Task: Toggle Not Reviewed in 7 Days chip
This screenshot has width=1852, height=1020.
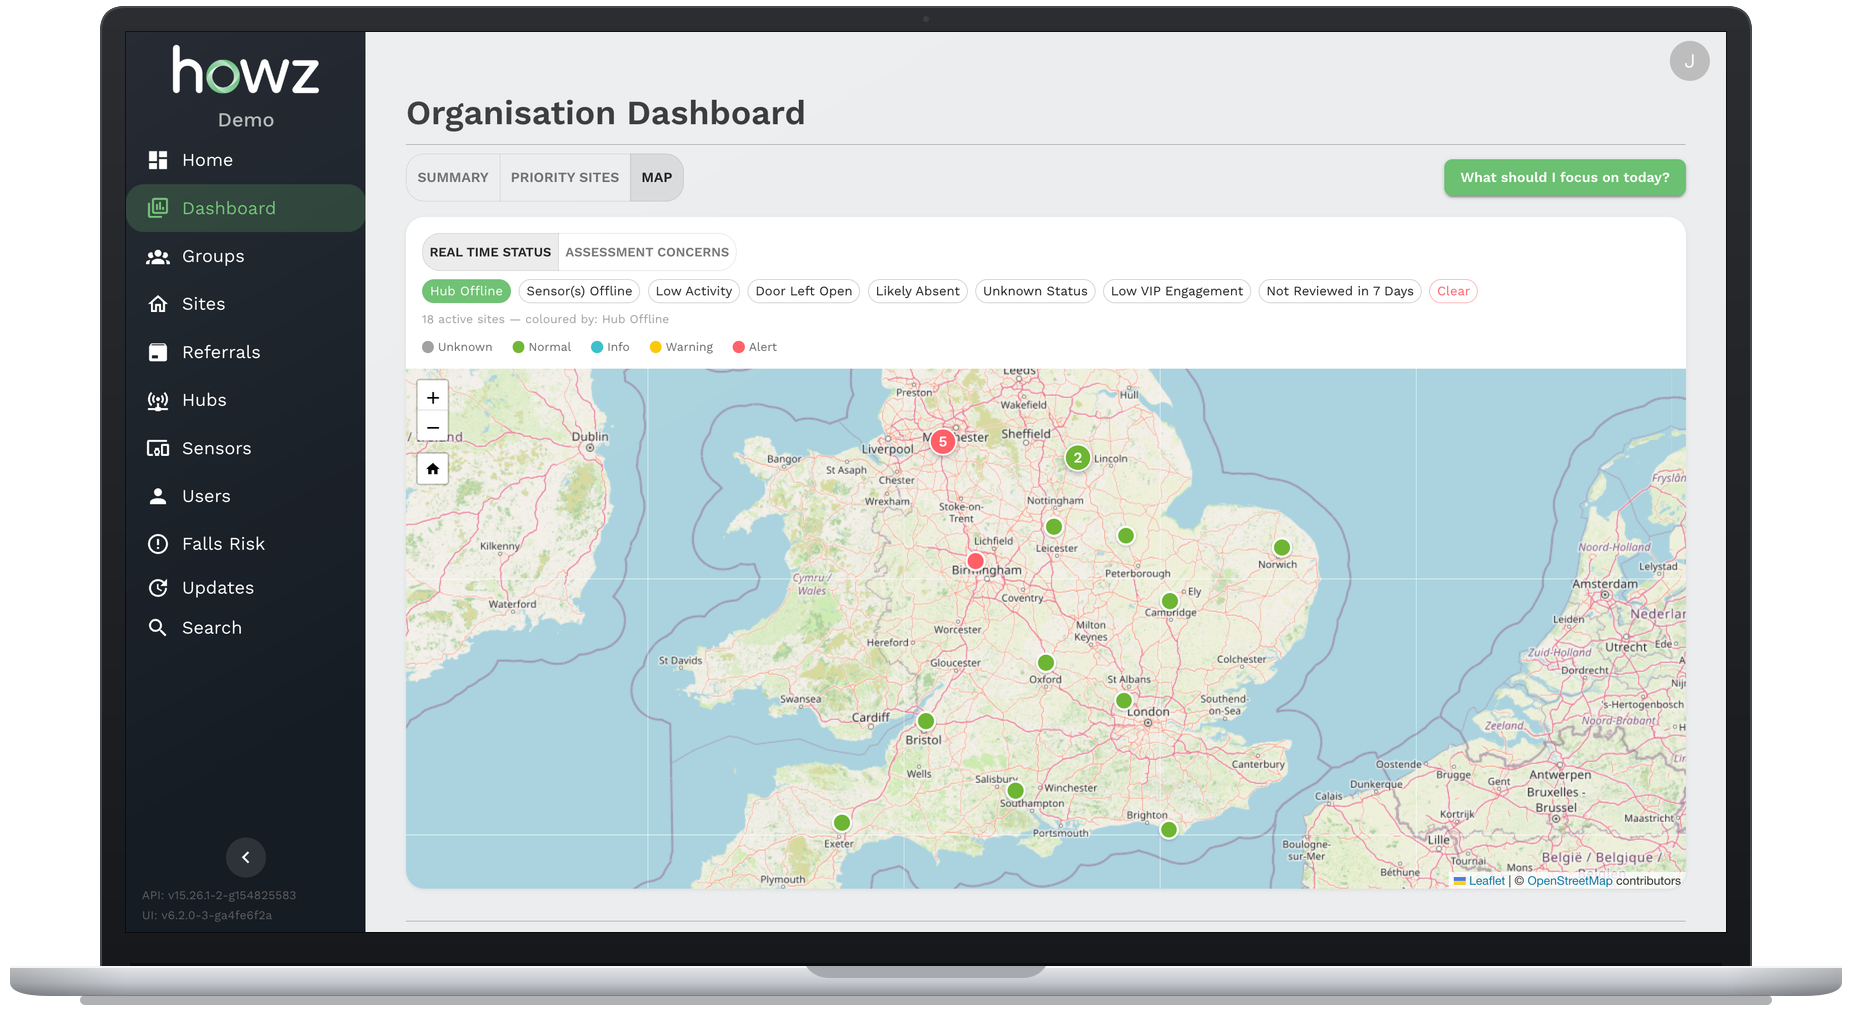Action: [1340, 291]
